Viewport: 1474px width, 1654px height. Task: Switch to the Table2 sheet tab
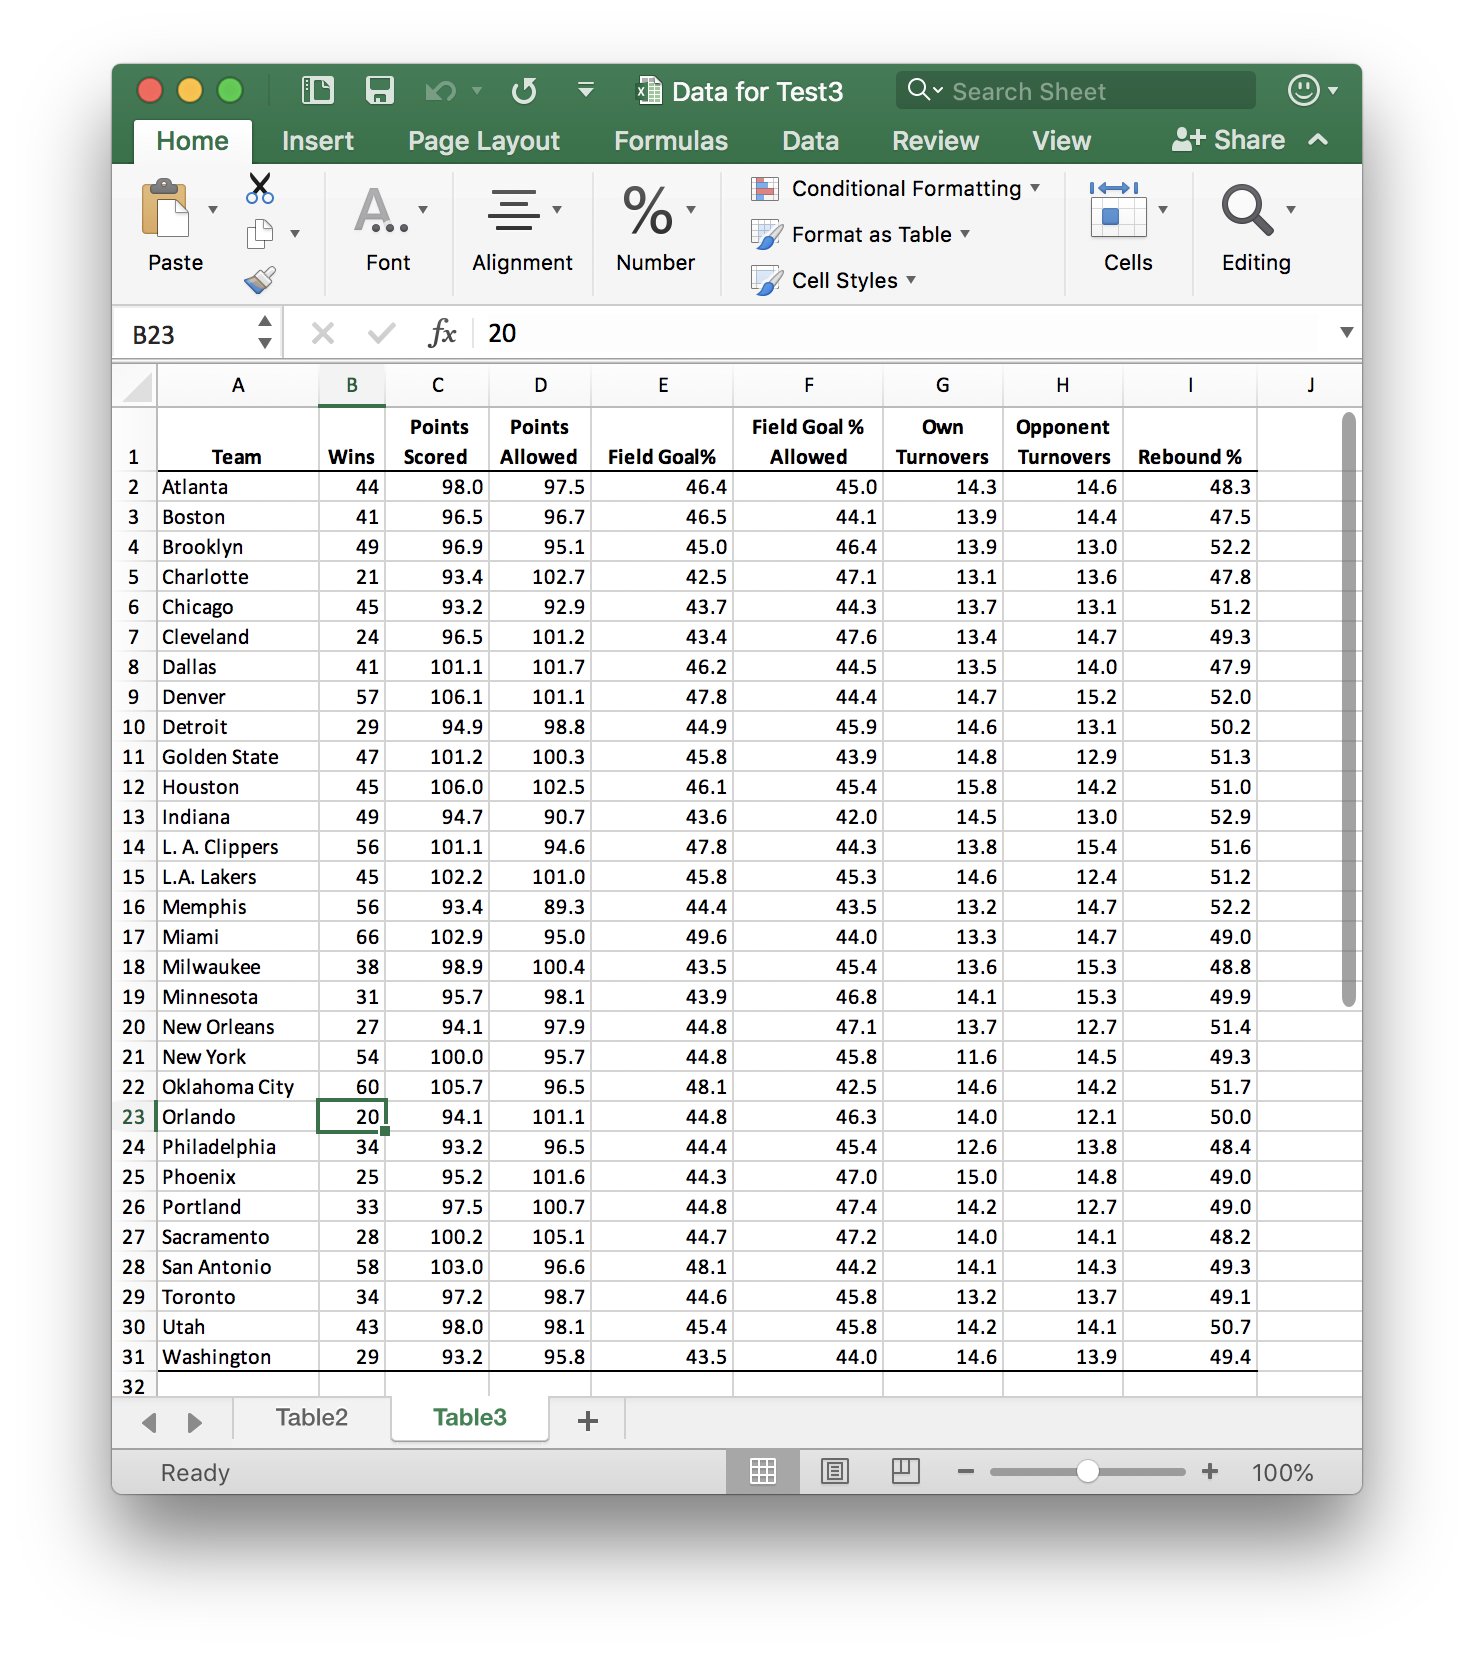tap(312, 1417)
